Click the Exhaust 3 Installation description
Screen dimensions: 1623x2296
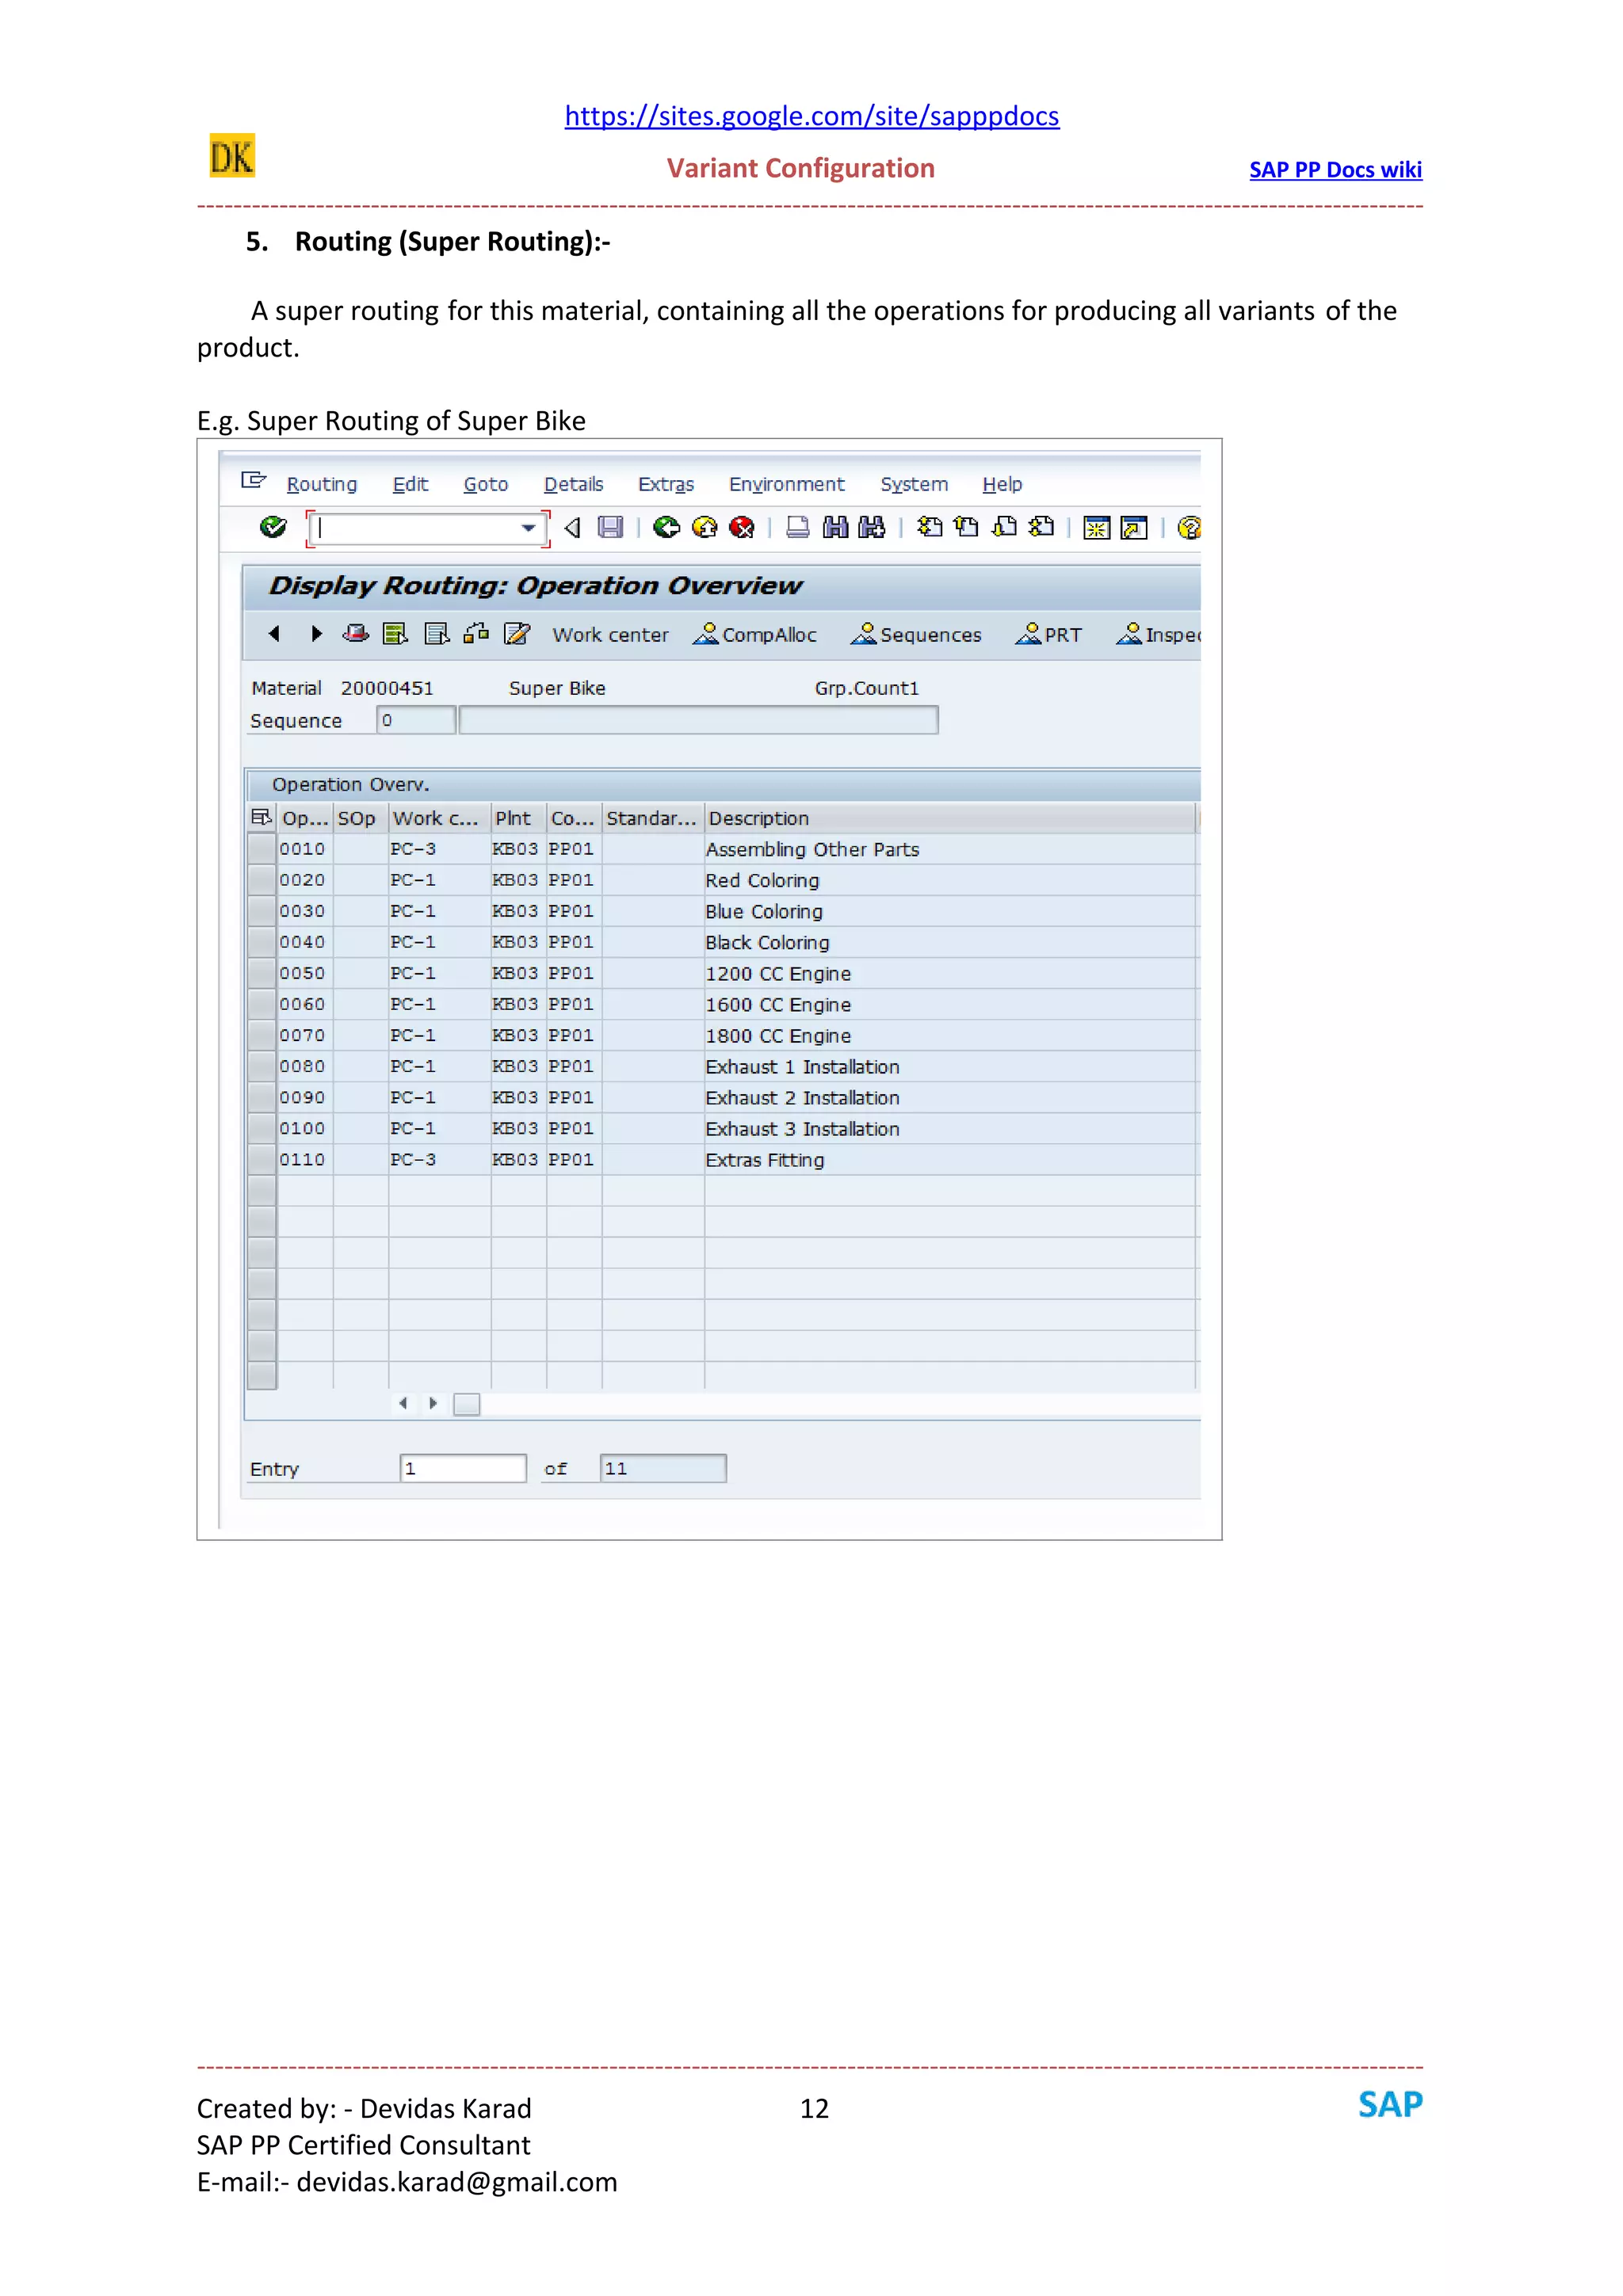tap(802, 1129)
